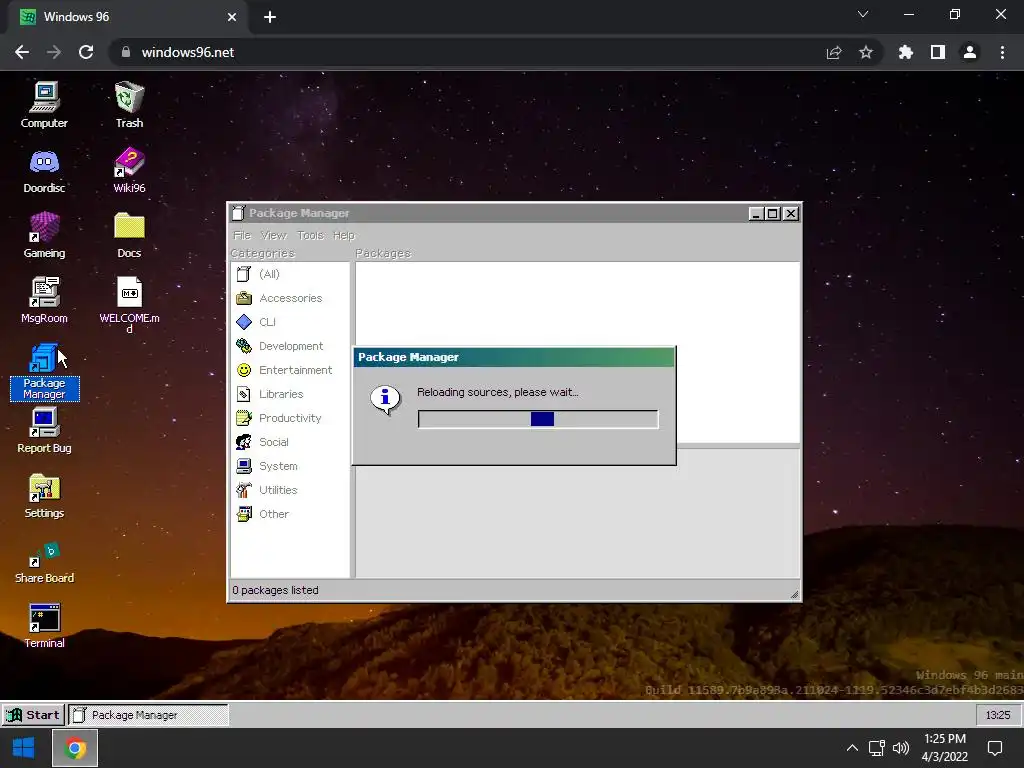Click the Windows 96 clock showing 13:25
Image resolution: width=1024 pixels, height=768 pixels.
(x=998, y=715)
